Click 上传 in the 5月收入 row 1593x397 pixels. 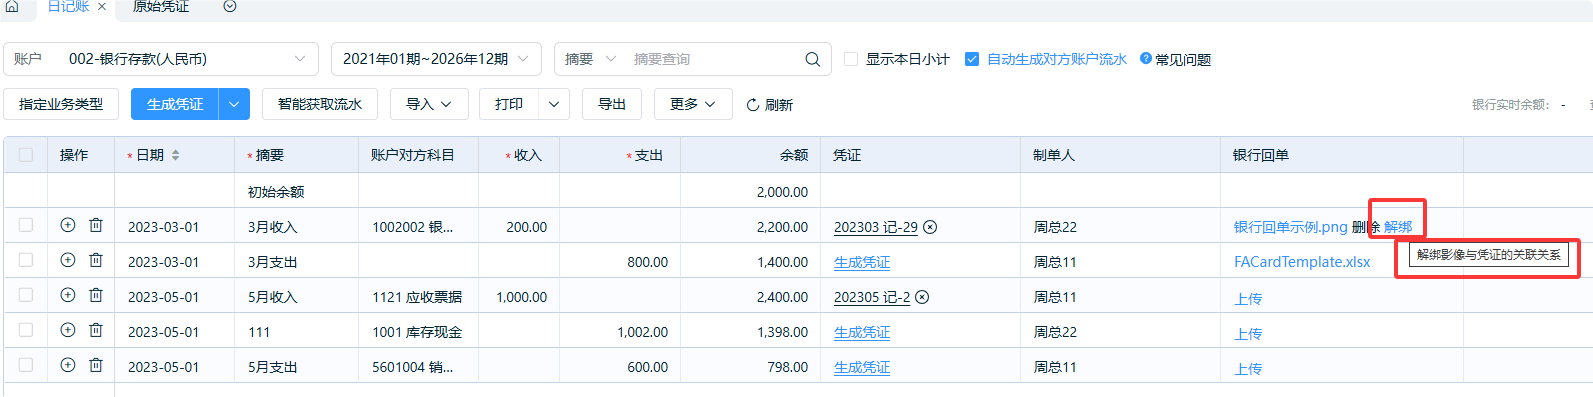1248,298
